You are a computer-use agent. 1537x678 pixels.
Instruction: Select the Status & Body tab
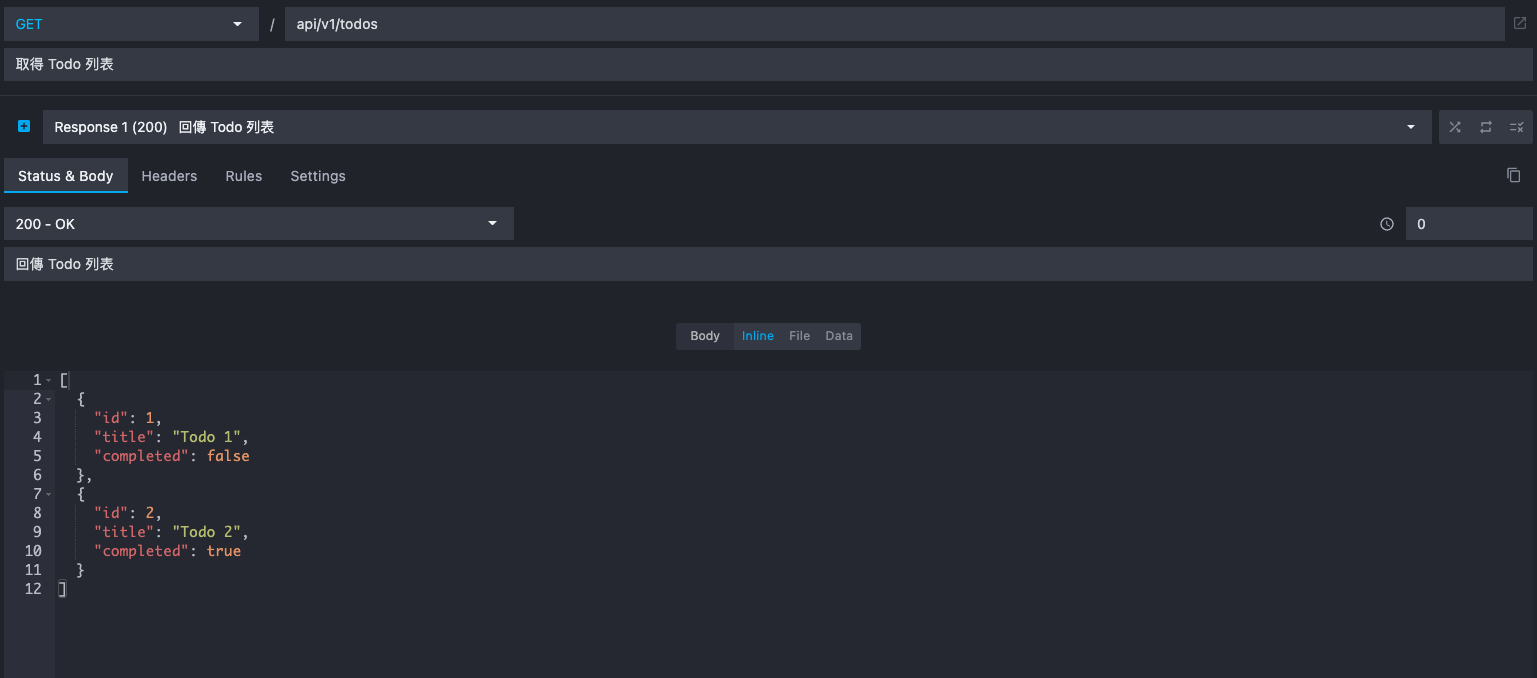pyautogui.click(x=66, y=176)
